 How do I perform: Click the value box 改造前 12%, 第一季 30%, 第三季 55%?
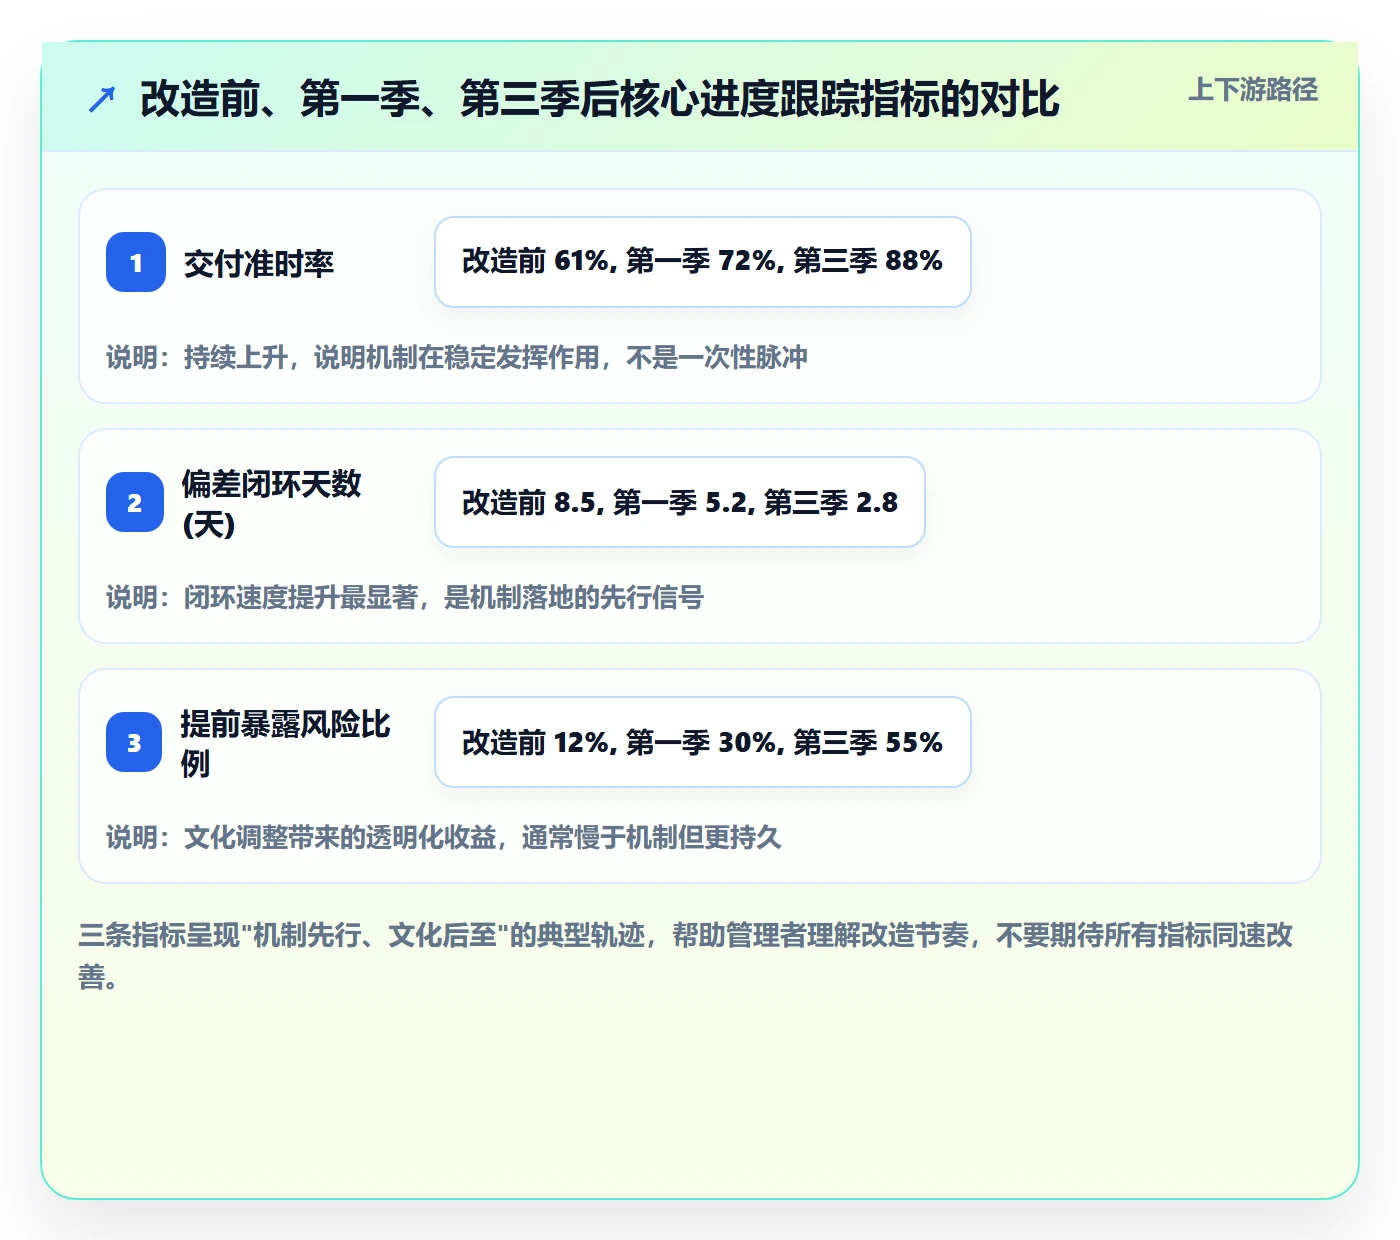[703, 742]
